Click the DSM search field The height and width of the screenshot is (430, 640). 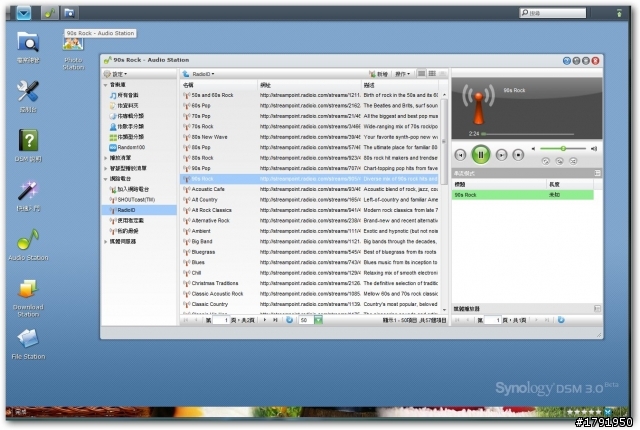pos(553,13)
